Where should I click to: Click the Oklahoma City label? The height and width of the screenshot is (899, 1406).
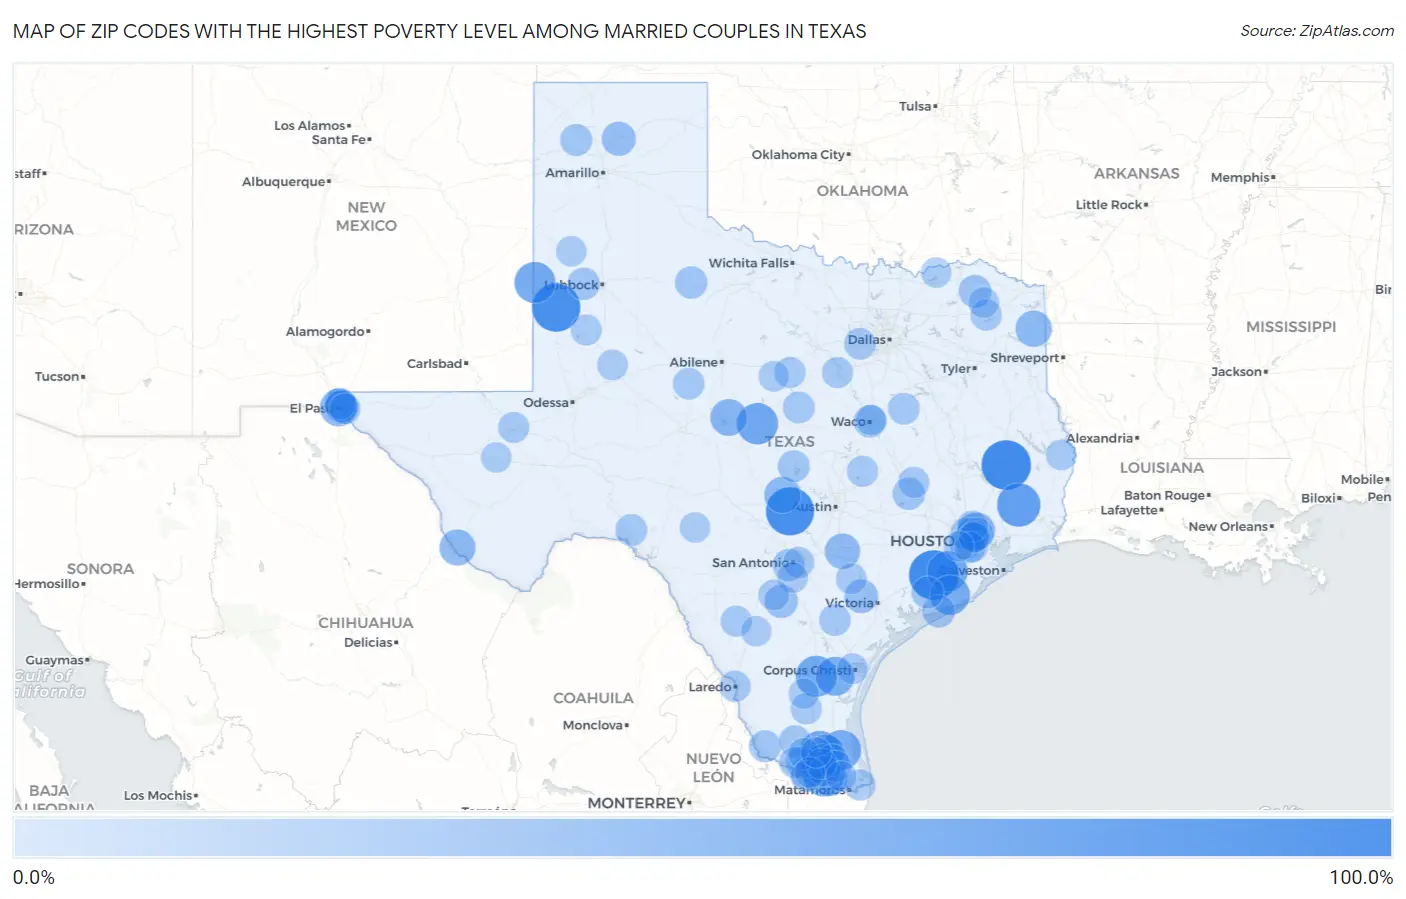tap(799, 155)
